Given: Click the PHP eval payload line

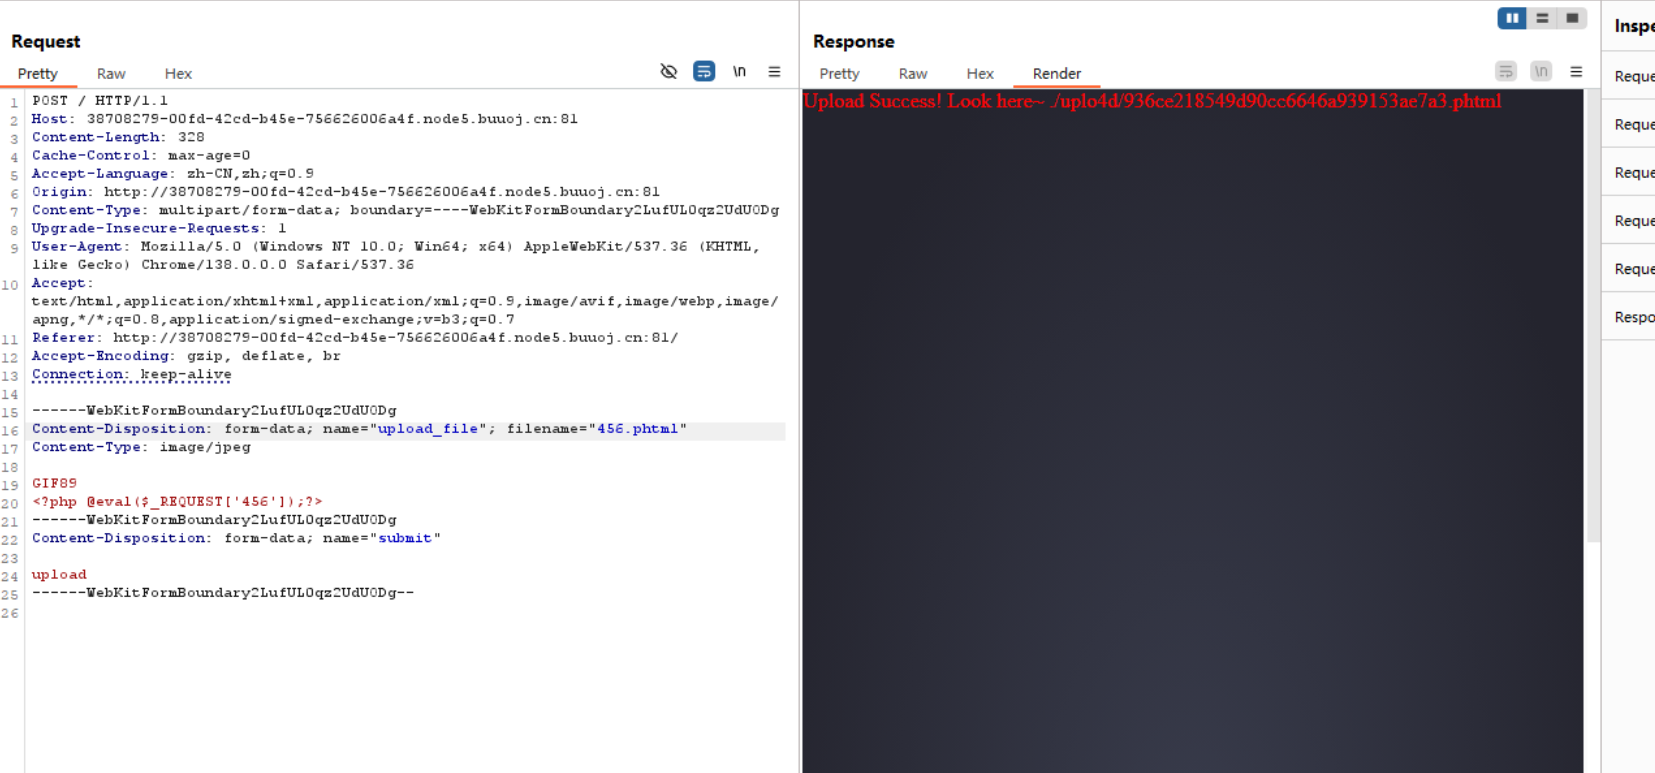Looking at the screenshot, I should pos(177,502).
